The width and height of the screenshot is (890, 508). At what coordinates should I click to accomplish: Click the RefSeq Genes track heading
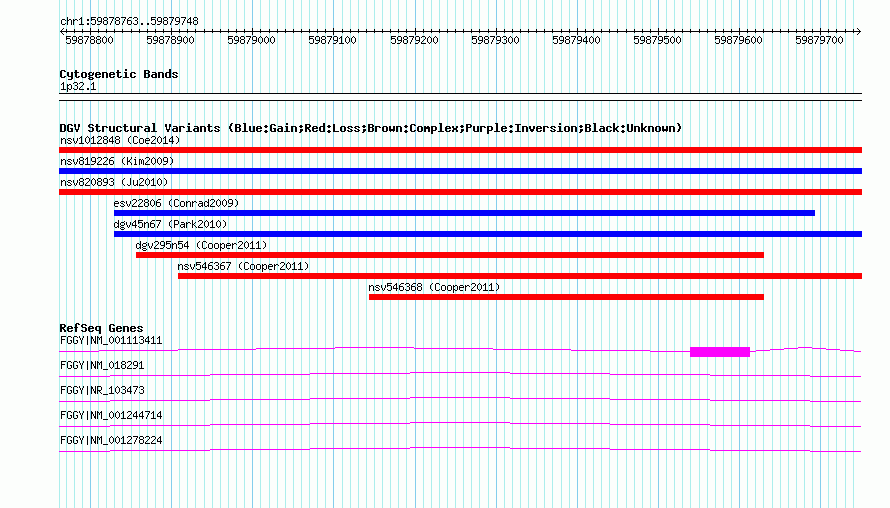tap(101, 328)
